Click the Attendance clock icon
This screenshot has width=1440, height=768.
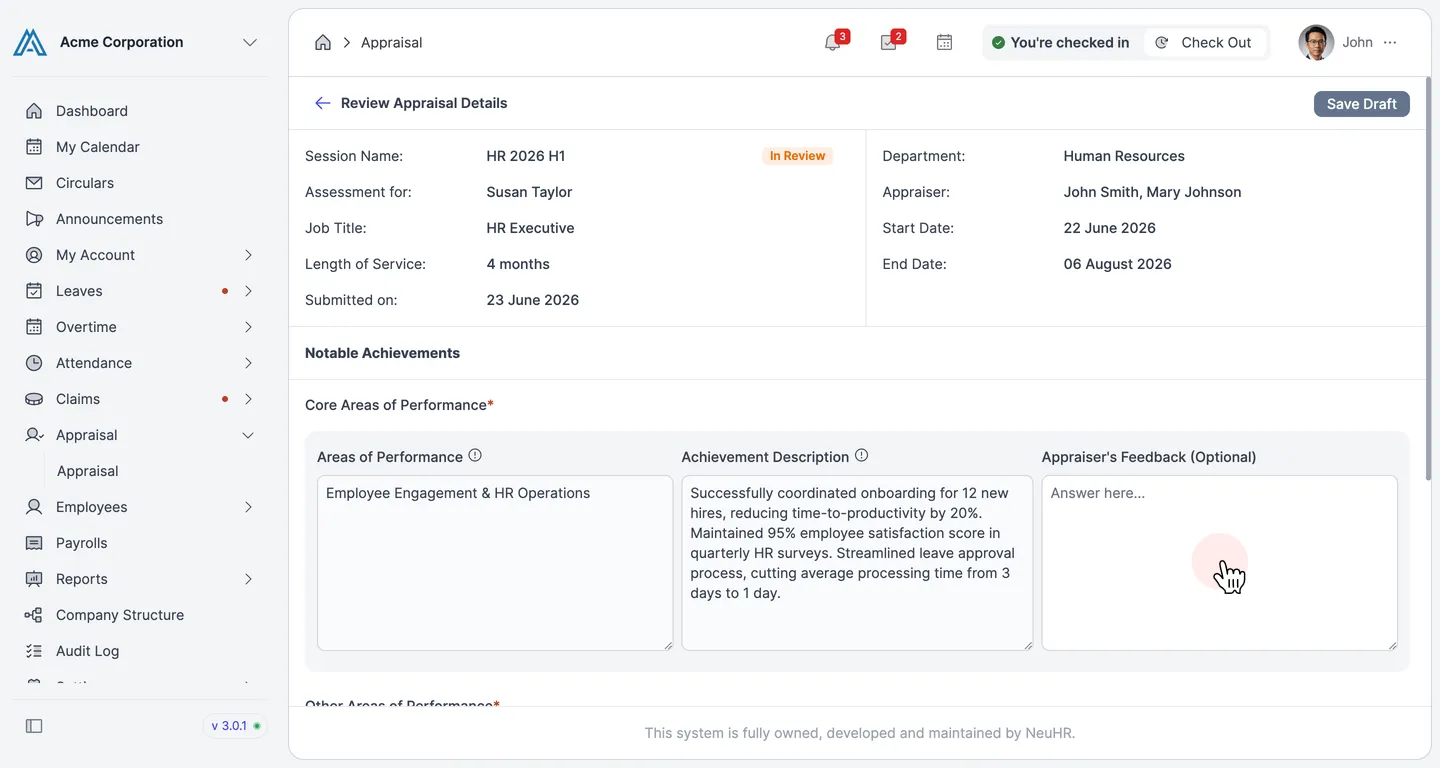click(x=34, y=363)
